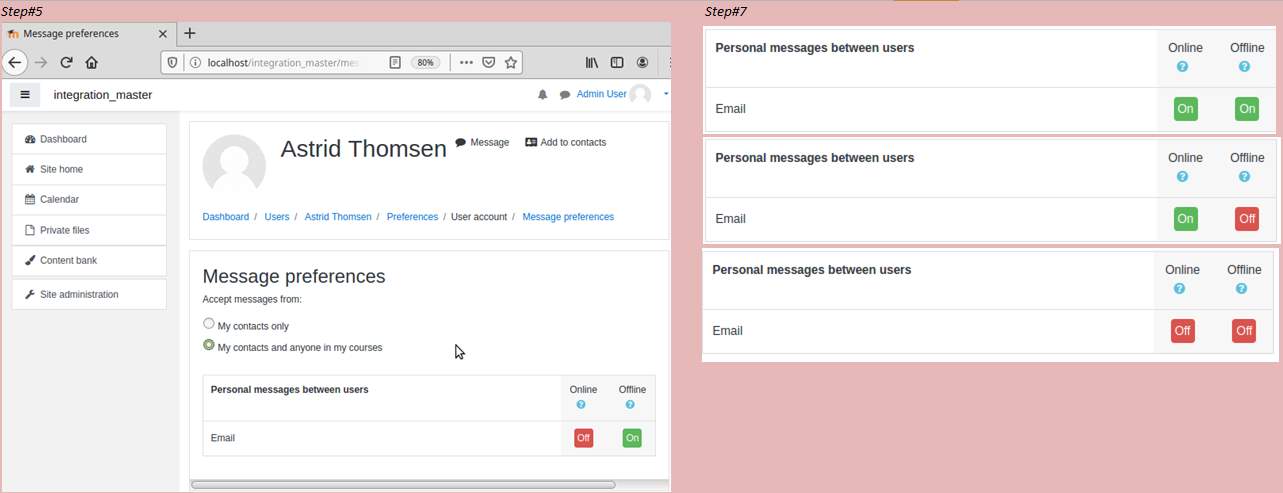This screenshot has height=493, width=1283.
Task: Open Calendar in the side navigation
Action: click(x=89, y=199)
